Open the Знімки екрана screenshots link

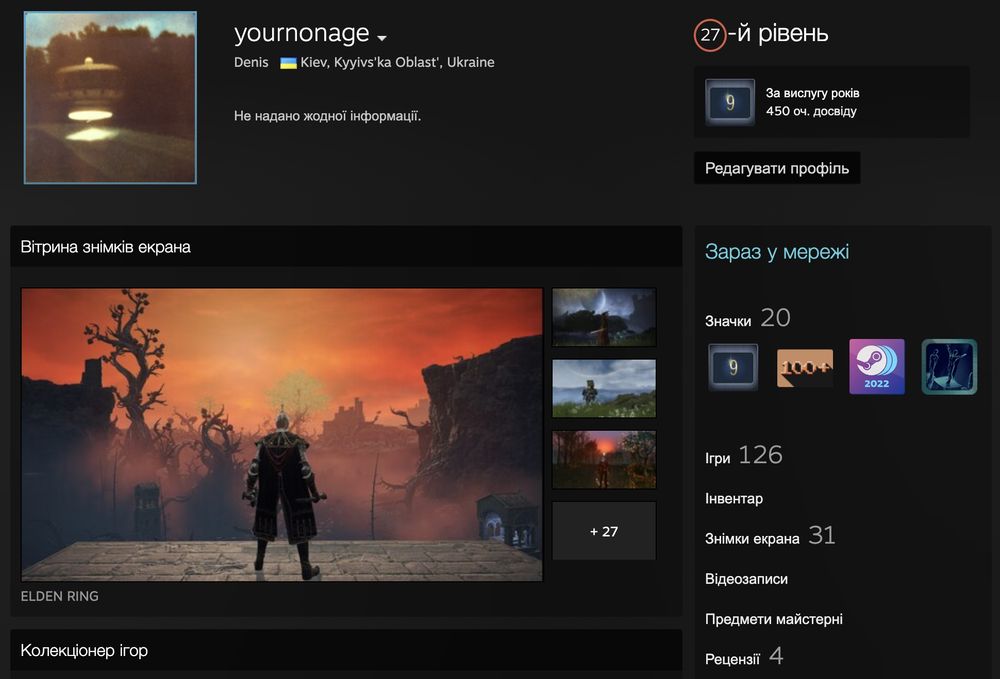[752, 539]
